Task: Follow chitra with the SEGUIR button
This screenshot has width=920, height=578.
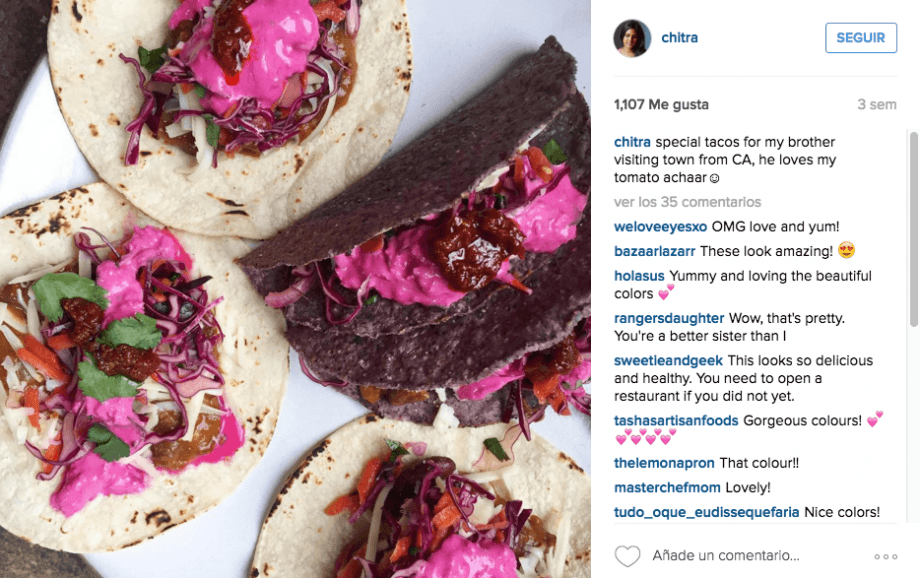Action: coord(861,38)
